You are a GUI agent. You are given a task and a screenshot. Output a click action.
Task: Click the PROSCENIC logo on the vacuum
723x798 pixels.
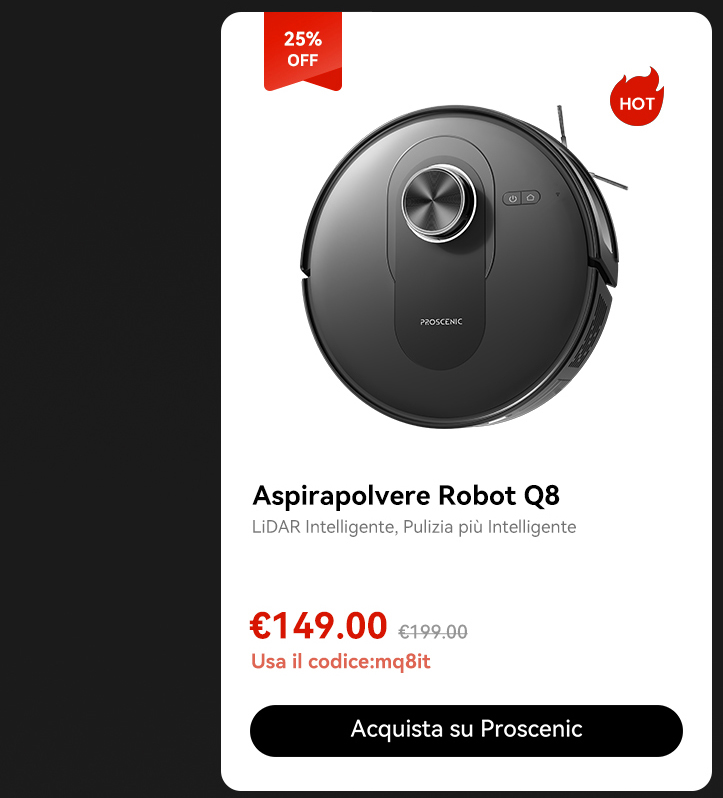tap(441, 322)
